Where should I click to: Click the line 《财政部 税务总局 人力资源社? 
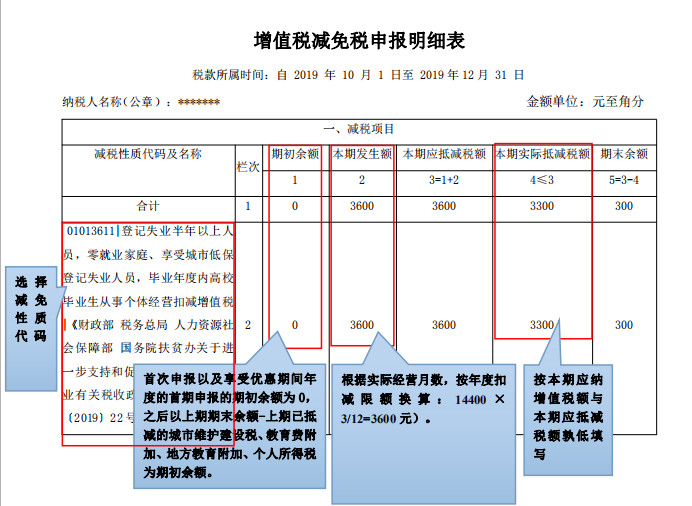point(149,325)
